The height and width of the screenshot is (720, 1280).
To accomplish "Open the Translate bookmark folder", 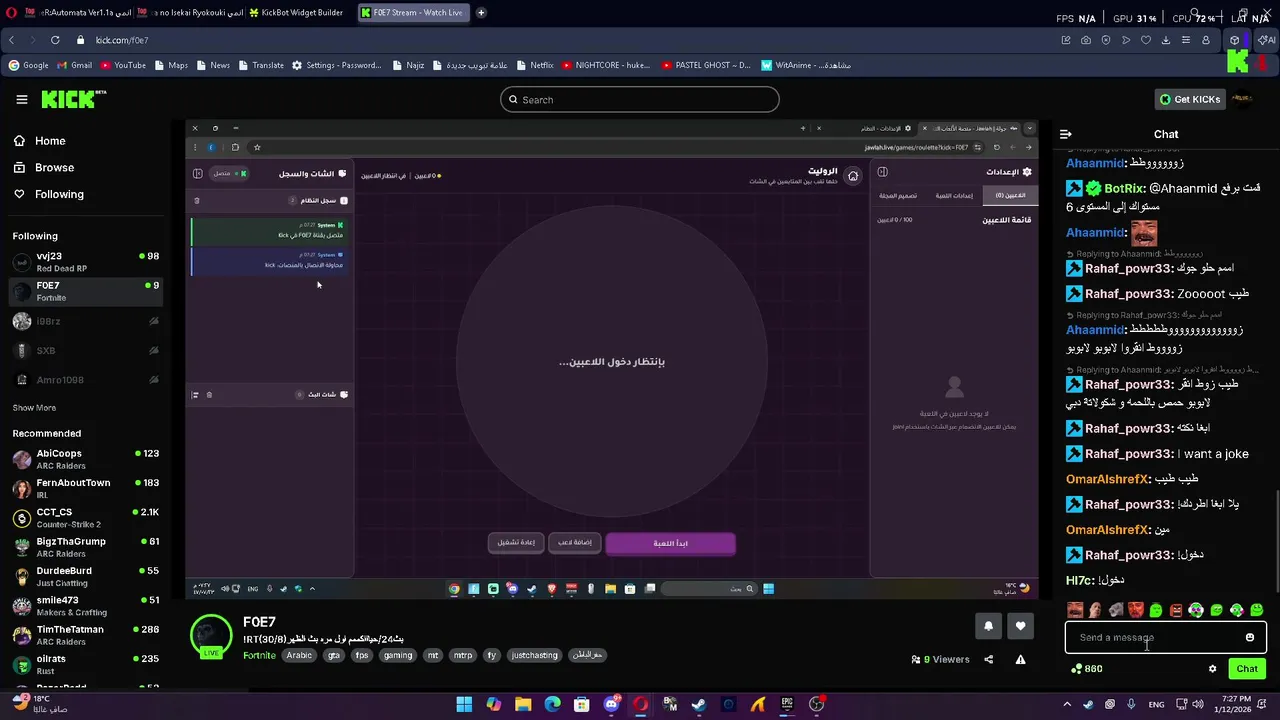I will [260, 65].
